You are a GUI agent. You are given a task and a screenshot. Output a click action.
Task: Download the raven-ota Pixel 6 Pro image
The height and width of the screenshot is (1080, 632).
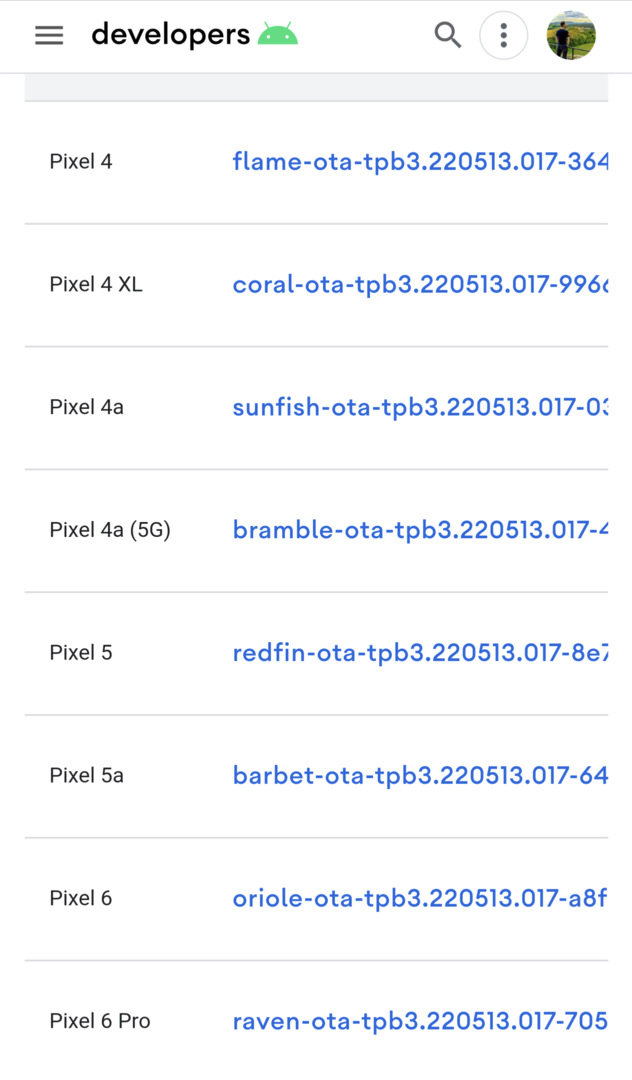420,1021
